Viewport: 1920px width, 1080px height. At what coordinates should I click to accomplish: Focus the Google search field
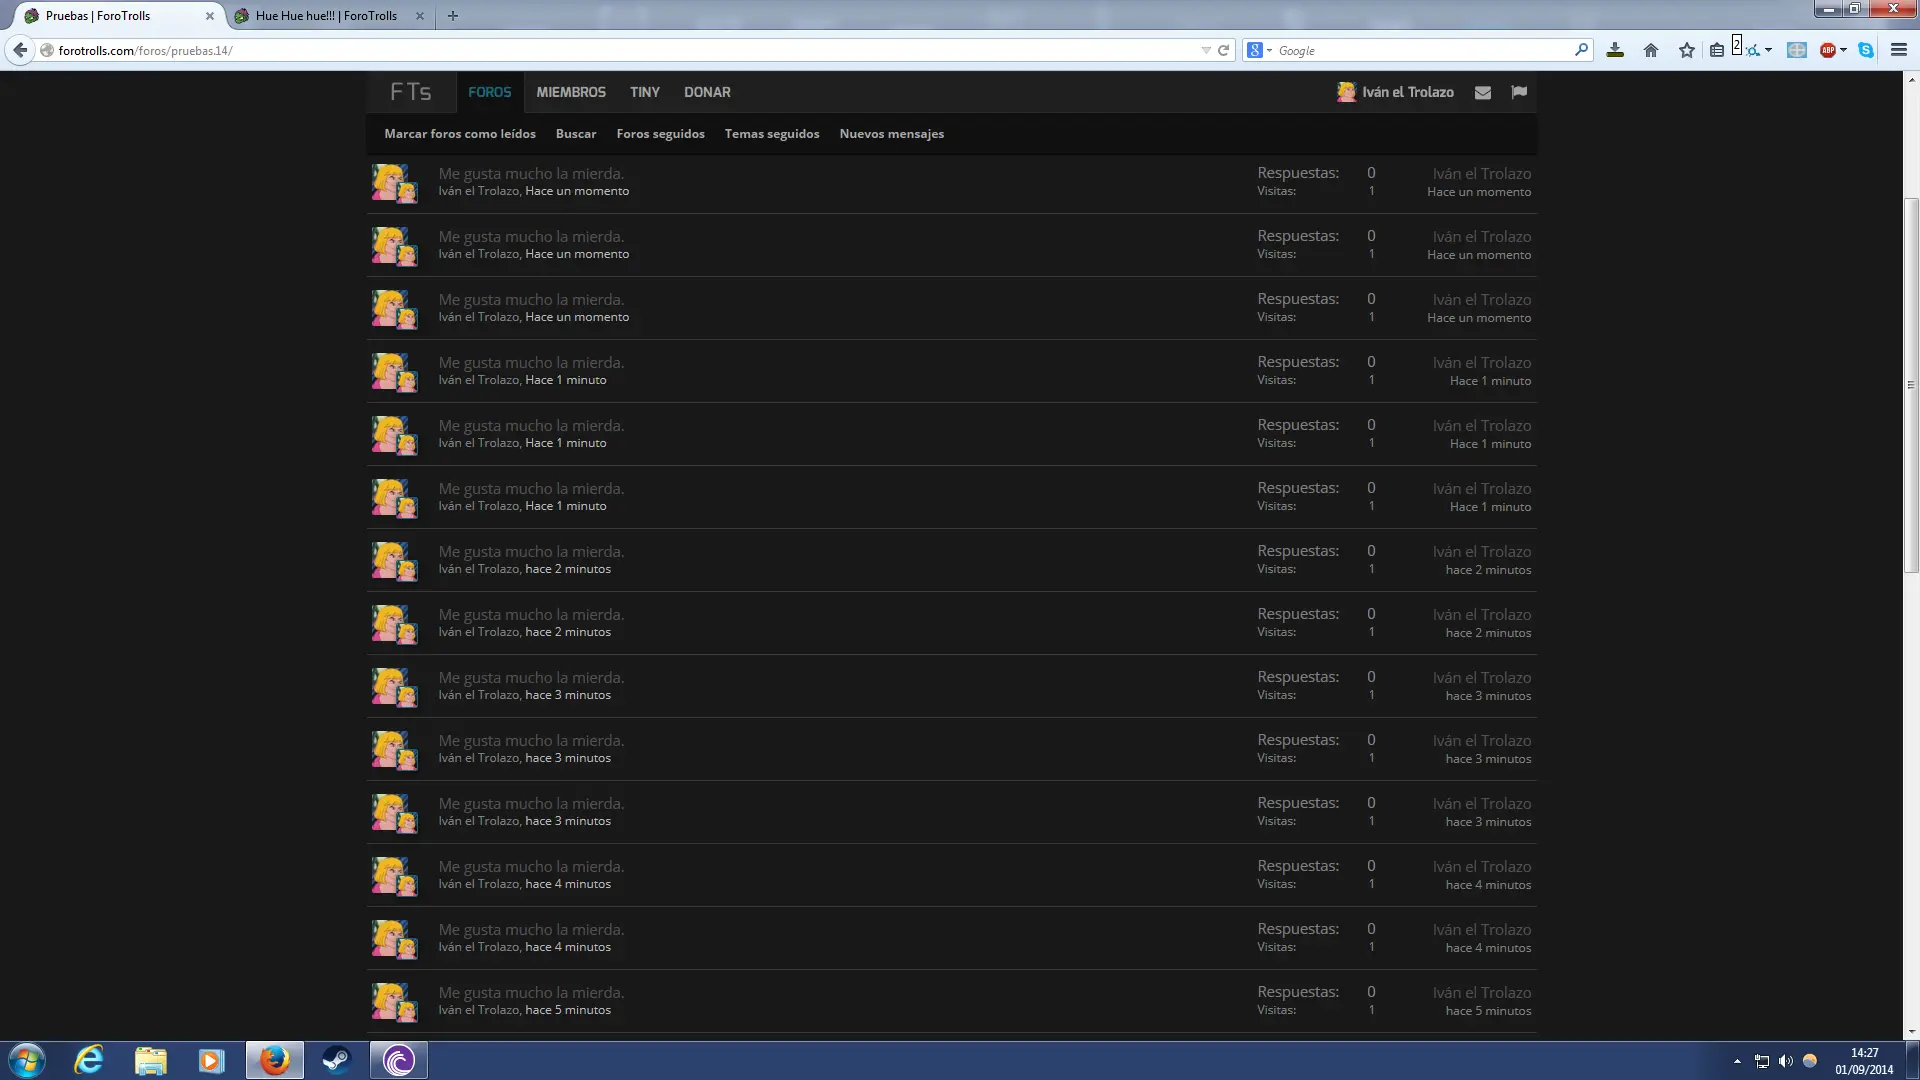[1422, 50]
